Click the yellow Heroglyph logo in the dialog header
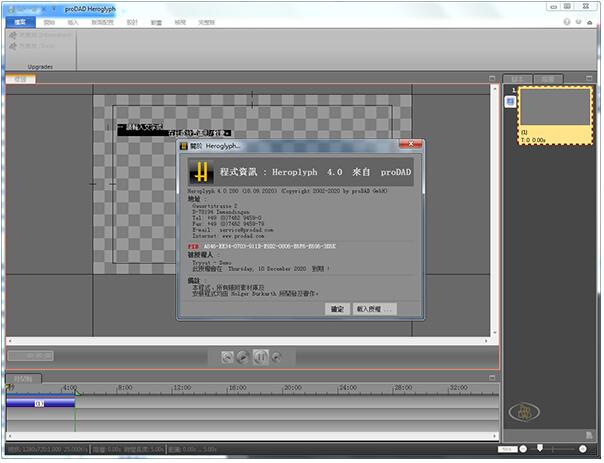This screenshot has height=463, width=604. coord(201,172)
